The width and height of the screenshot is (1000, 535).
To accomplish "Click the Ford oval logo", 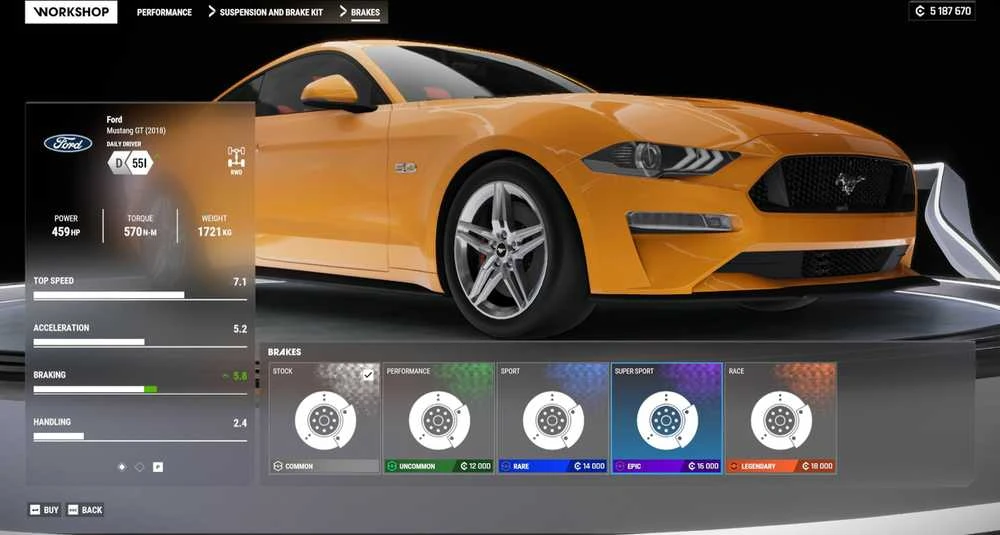I will click(x=68, y=143).
